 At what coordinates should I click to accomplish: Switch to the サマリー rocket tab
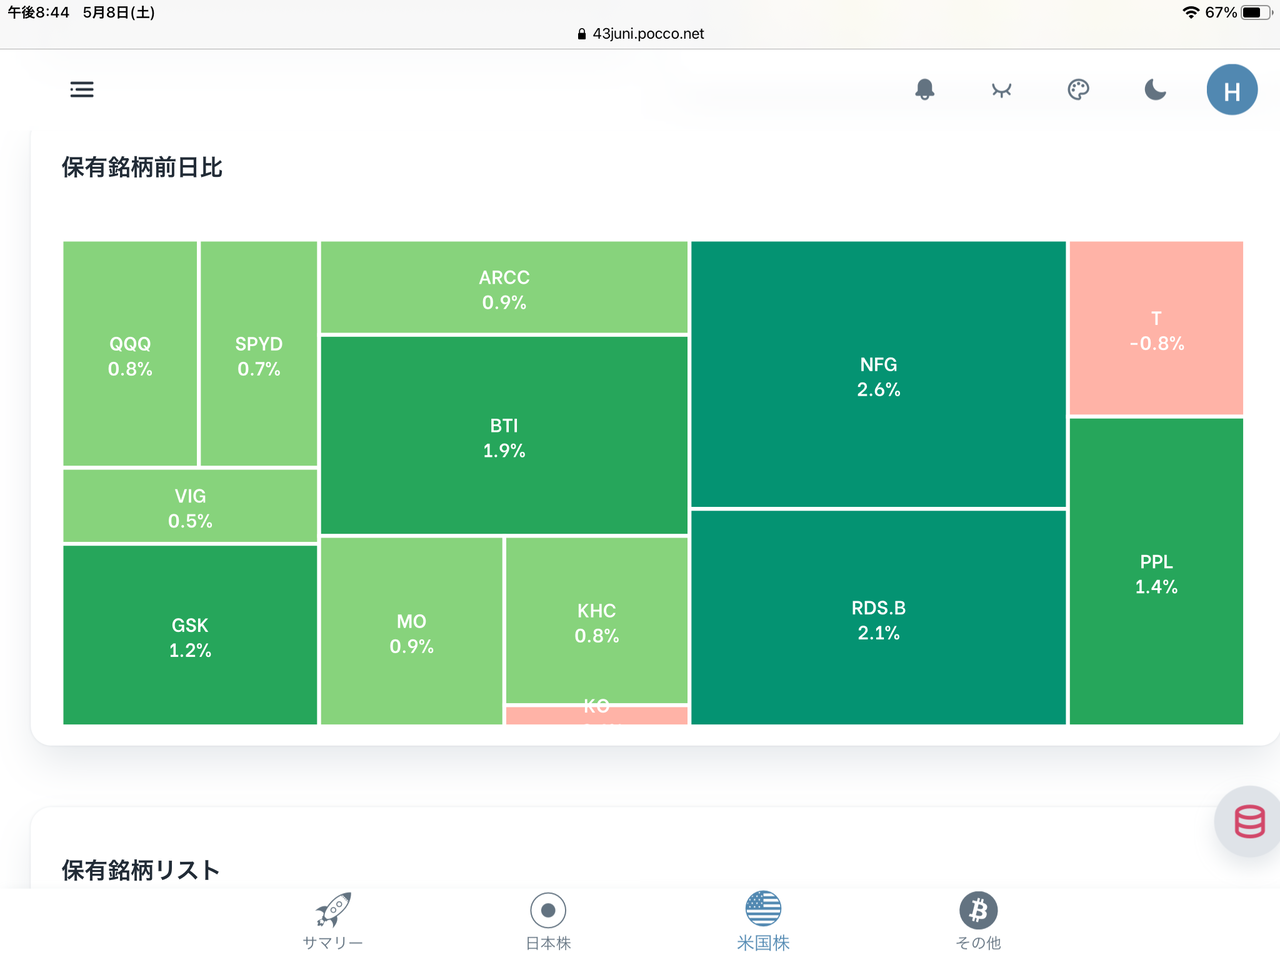[333, 920]
